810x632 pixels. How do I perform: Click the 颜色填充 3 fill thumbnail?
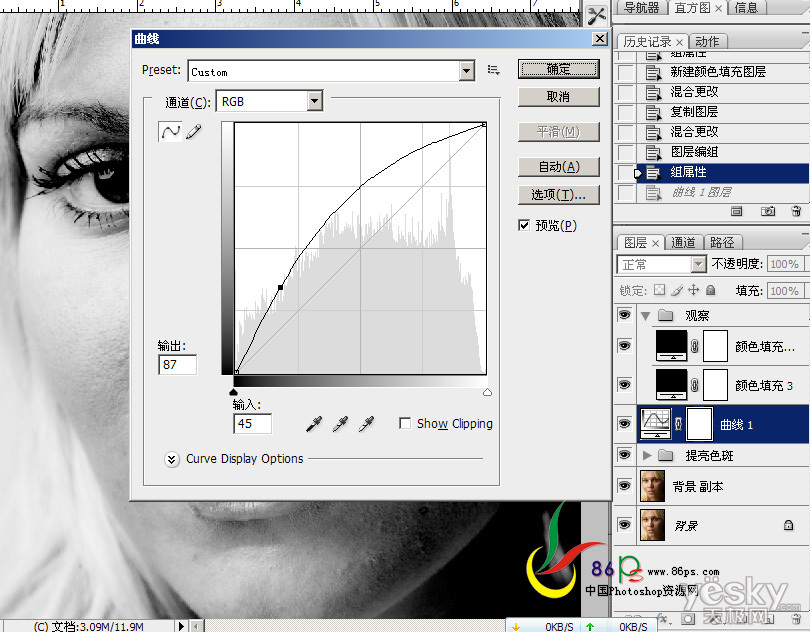[x=671, y=384]
